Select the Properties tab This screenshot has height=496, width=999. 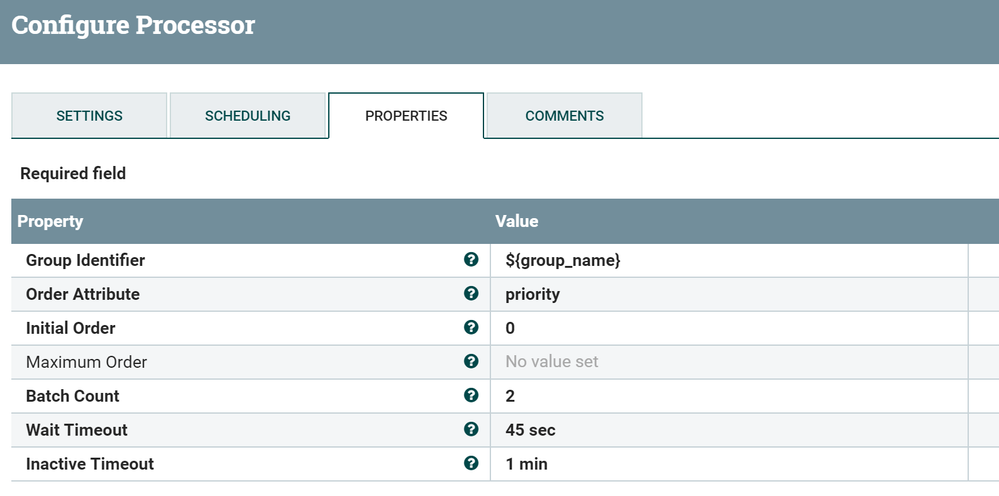click(406, 116)
